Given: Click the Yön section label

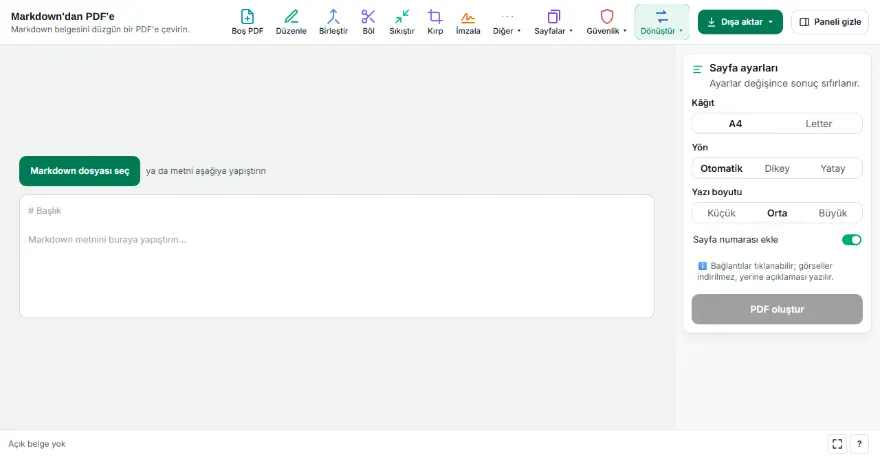Looking at the screenshot, I should coord(699,148).
